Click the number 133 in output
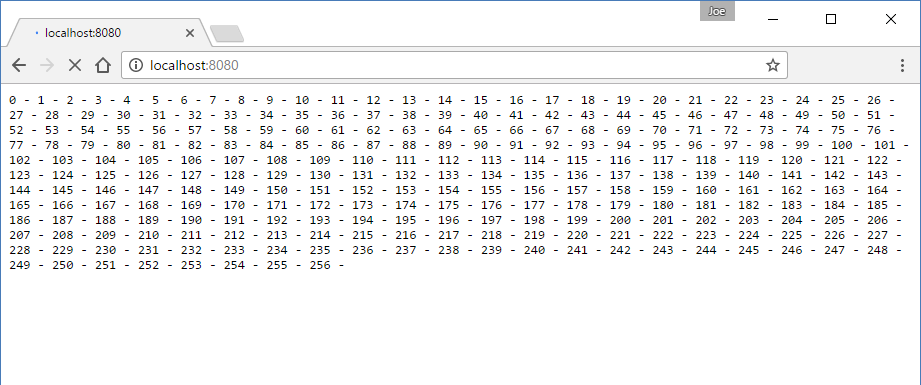This screenshot has width=921, height=385. point(449,175)
